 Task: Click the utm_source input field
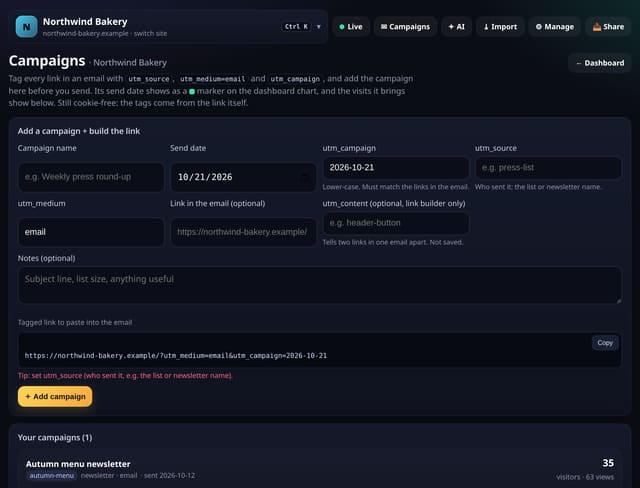[x=548, y=168]
